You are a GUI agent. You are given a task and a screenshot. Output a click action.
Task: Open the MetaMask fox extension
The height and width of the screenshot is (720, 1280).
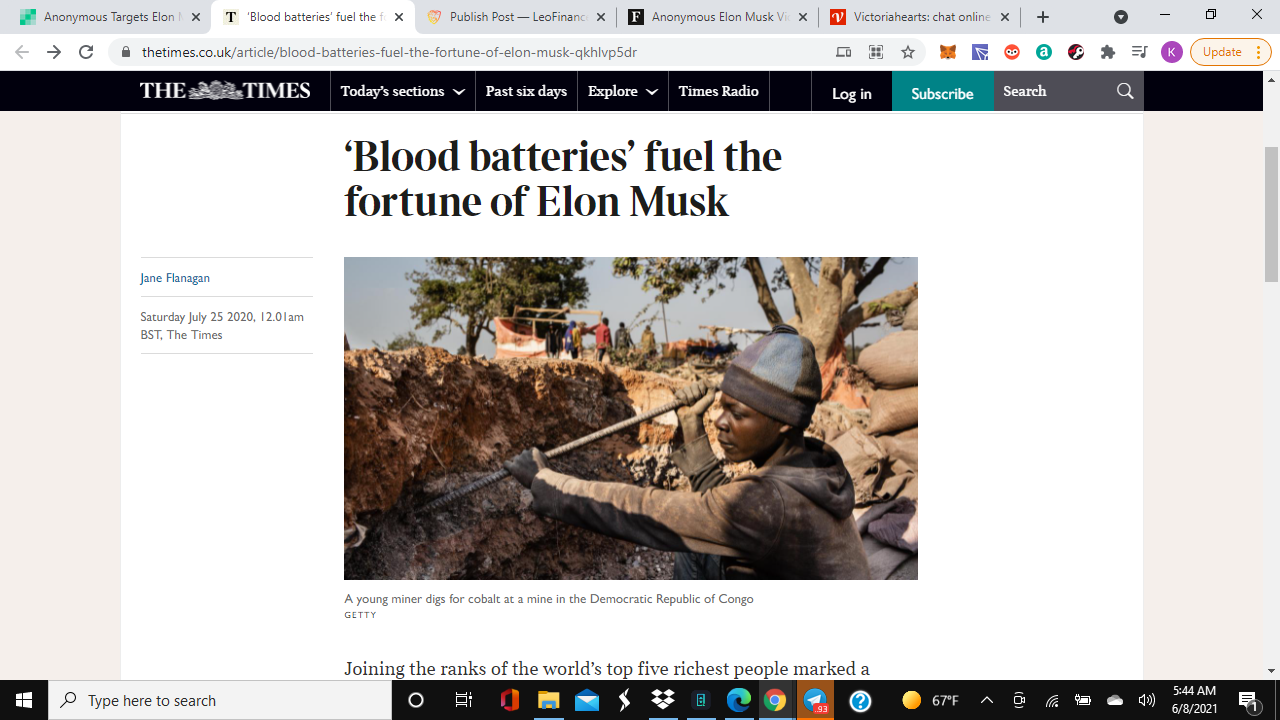[x=948, y=52]
